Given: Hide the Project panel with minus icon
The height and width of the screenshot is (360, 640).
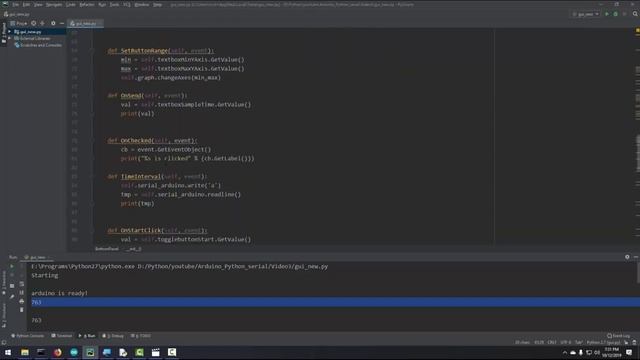Looking at the screenshot, I should [62, 23].
